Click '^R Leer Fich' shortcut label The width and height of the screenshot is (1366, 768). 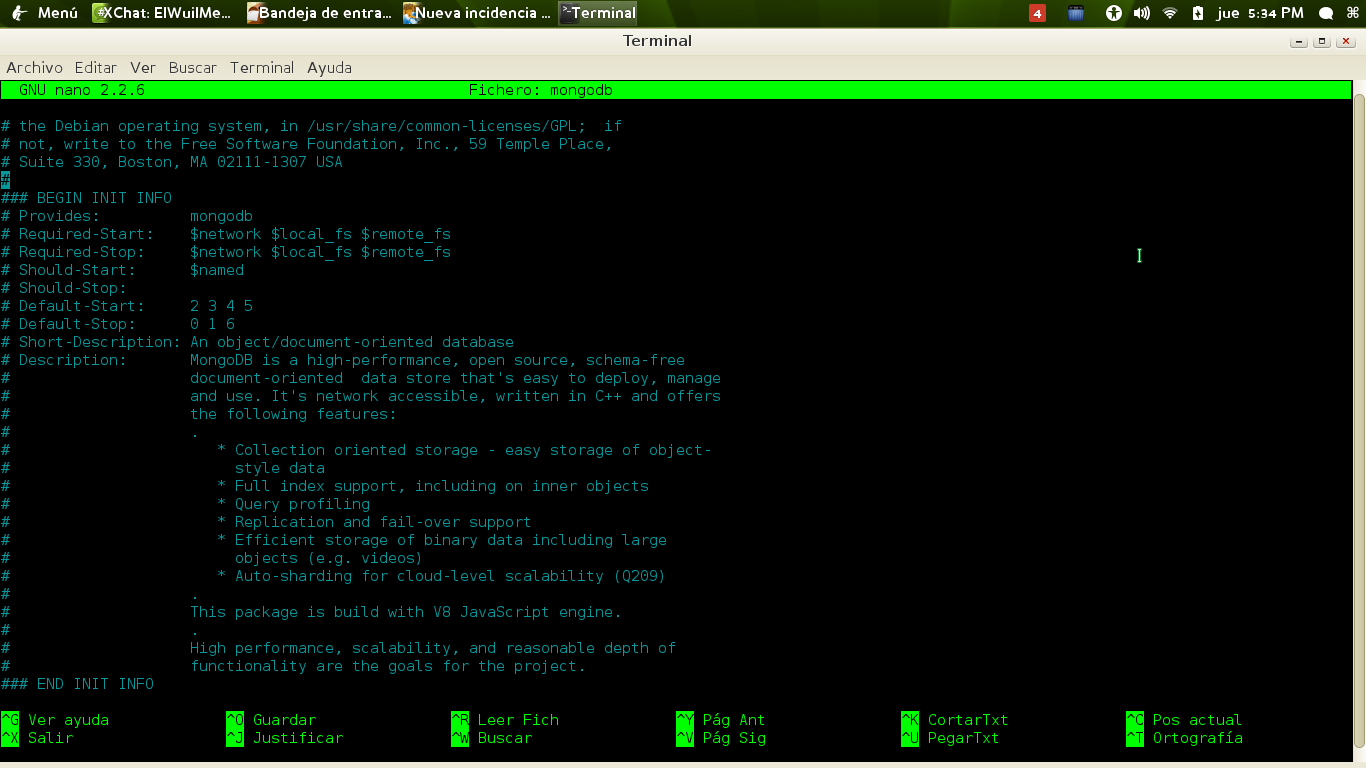505,720
